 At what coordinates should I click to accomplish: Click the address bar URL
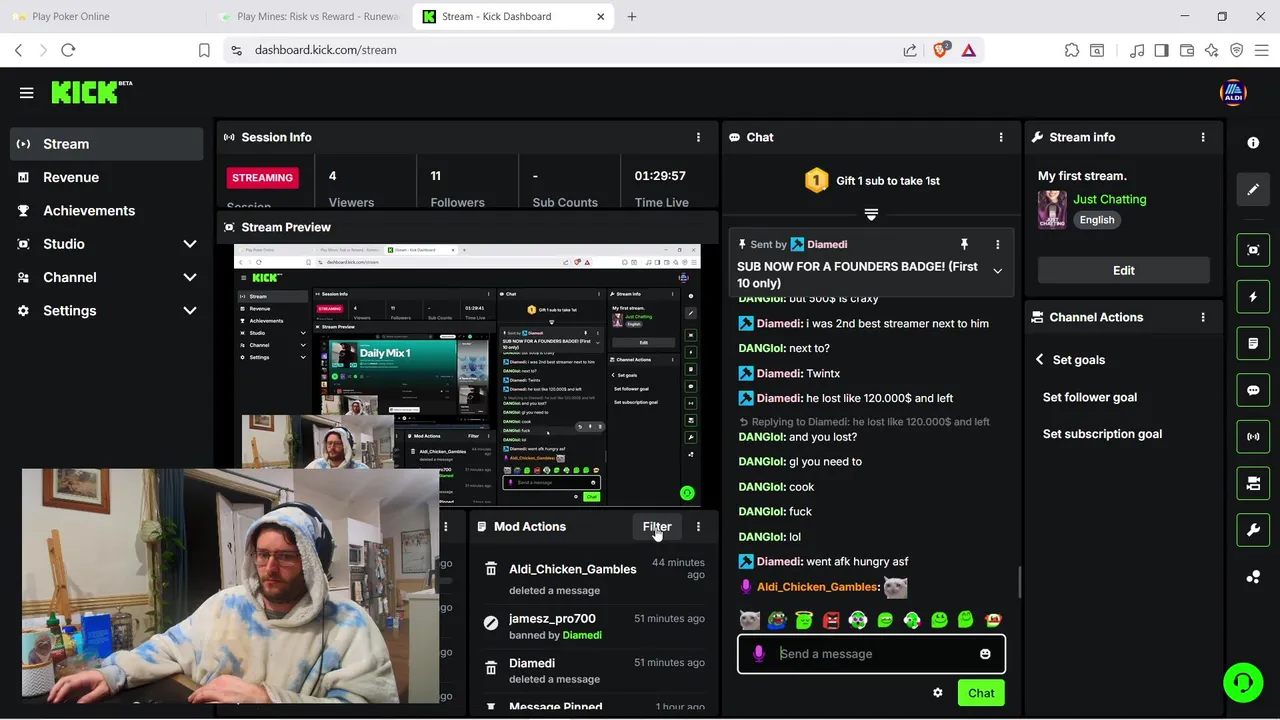pos(325,50)
